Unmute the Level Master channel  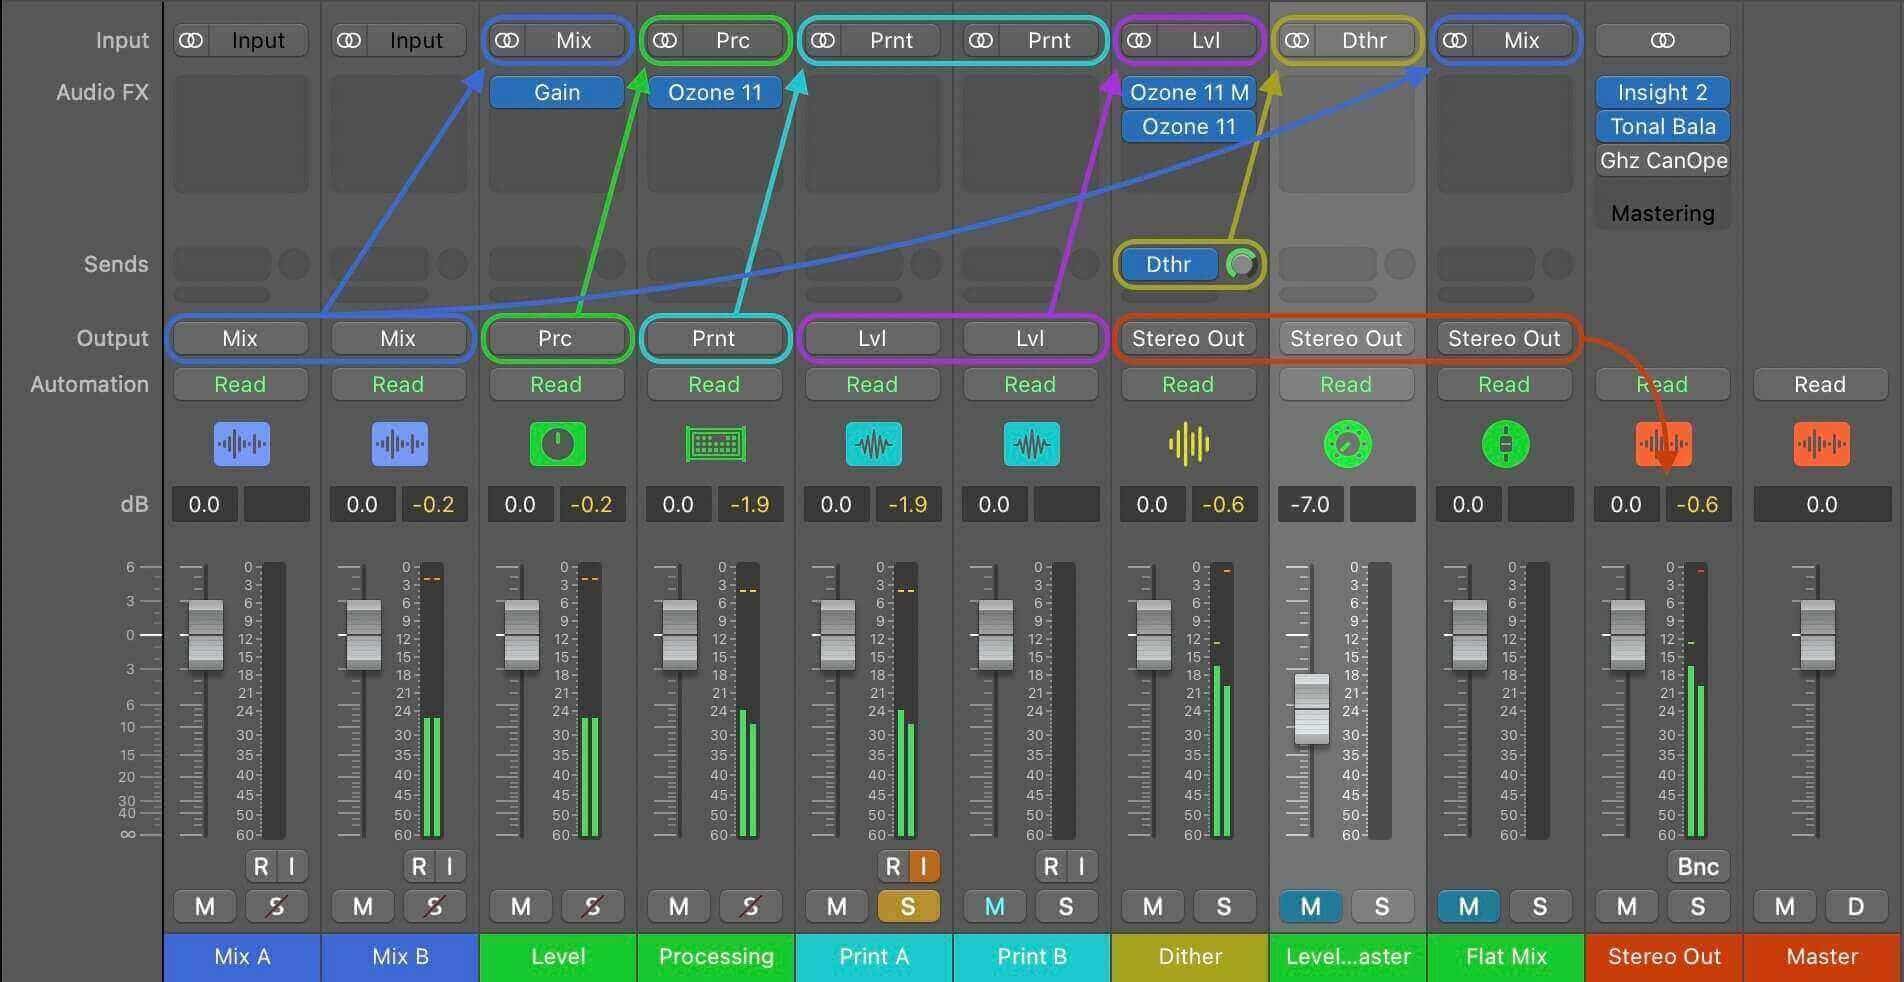[1311, 907]
